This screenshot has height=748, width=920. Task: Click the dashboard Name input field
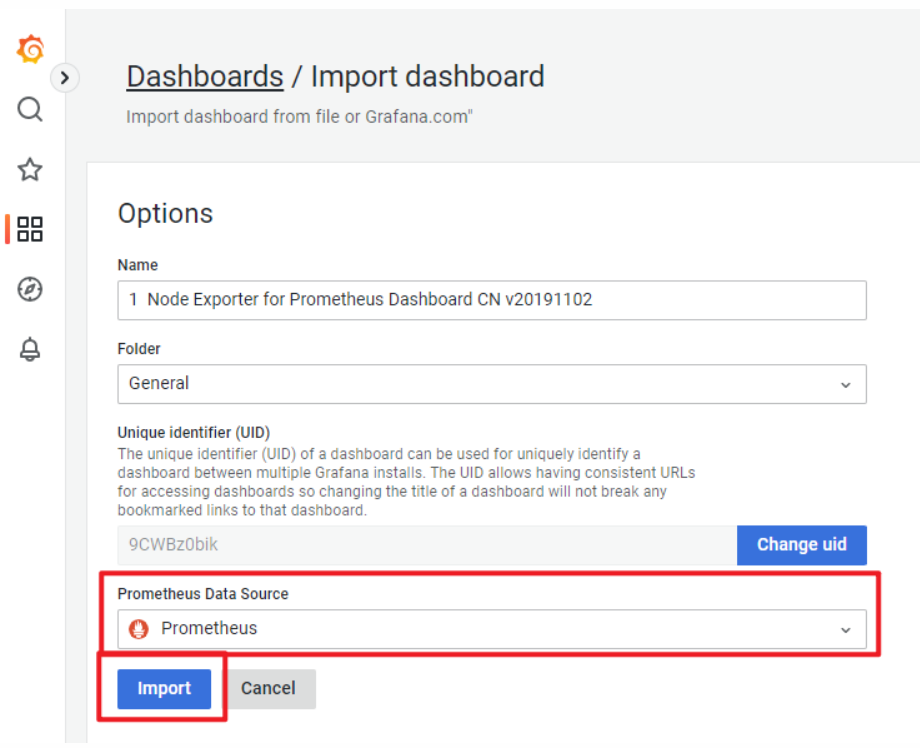click(492, 300)
